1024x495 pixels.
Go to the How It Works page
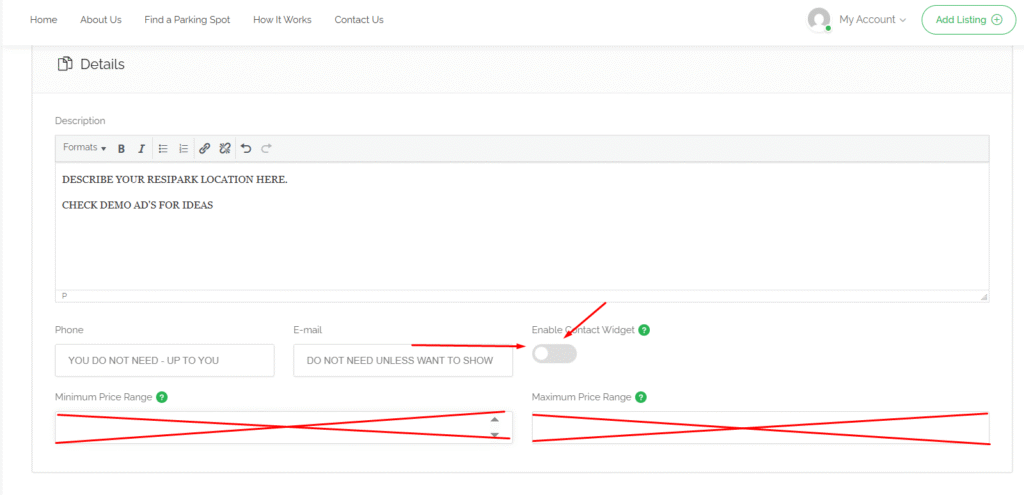(282, 20)
